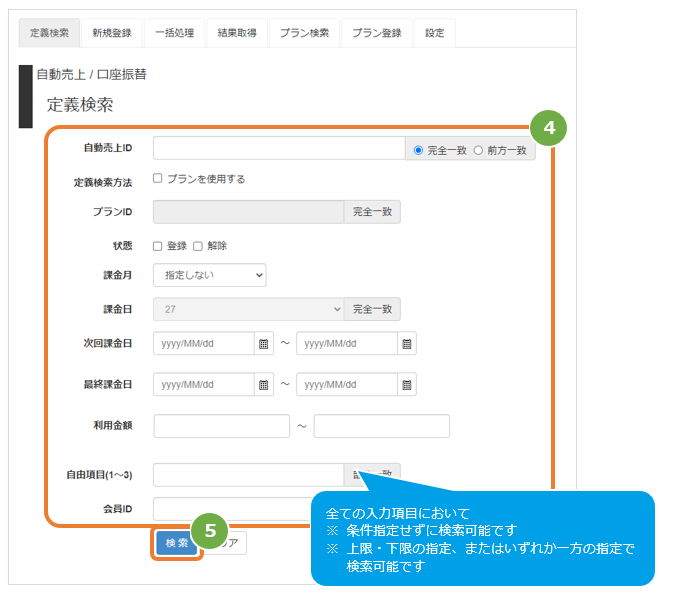Open calendar for 次回課金日 start date
The image size is (679, 600).
click(x=264, y=344)
